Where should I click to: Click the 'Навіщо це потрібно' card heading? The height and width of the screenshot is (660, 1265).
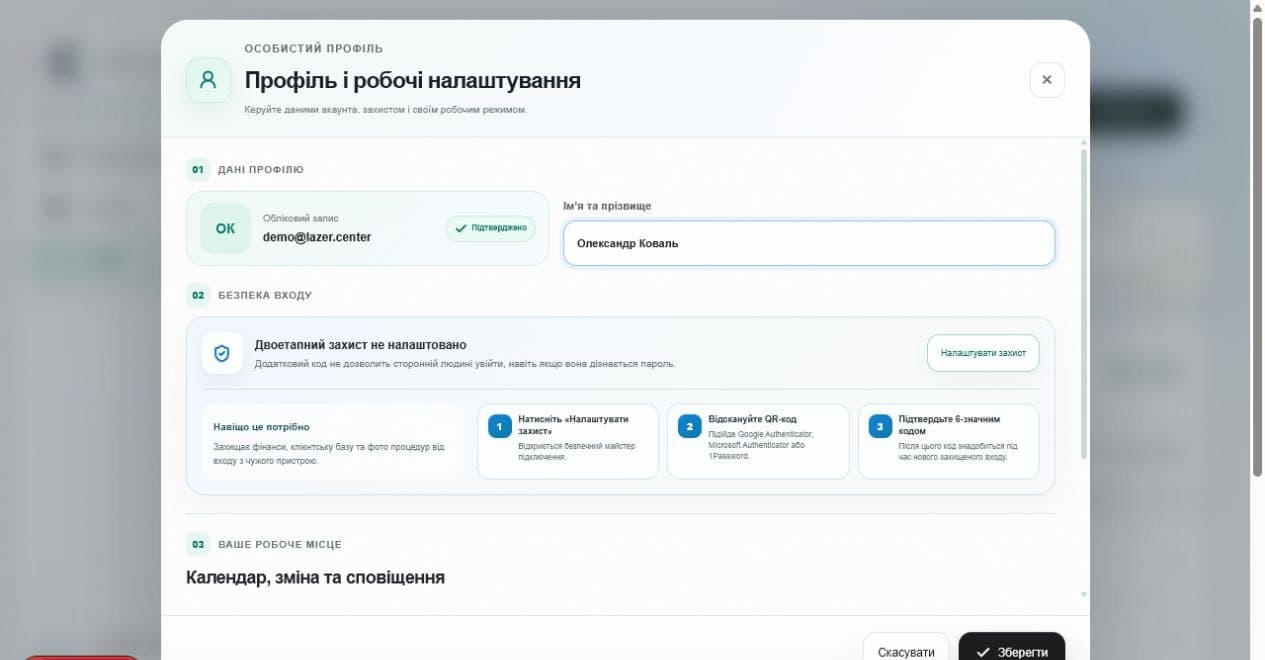tap(261, 427)
